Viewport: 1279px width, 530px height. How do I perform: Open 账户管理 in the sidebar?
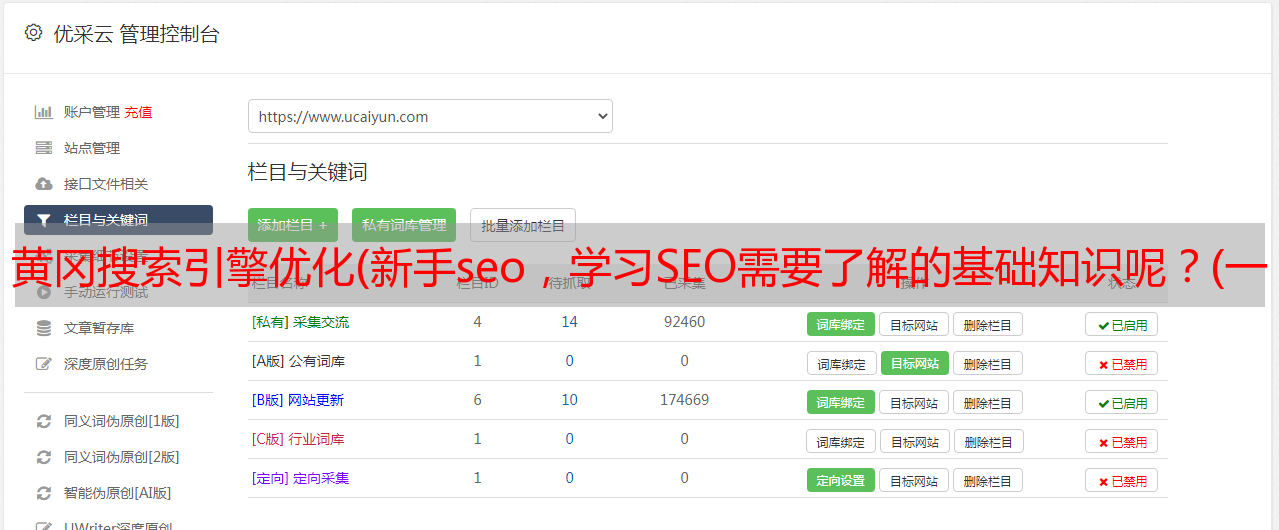pos(92,112)
